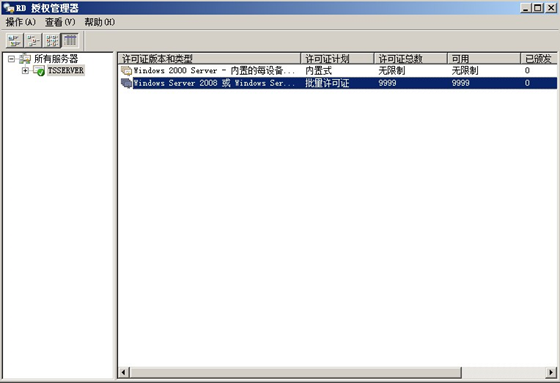
Task: Open the 帮助(H) menu
Action: 100,22
